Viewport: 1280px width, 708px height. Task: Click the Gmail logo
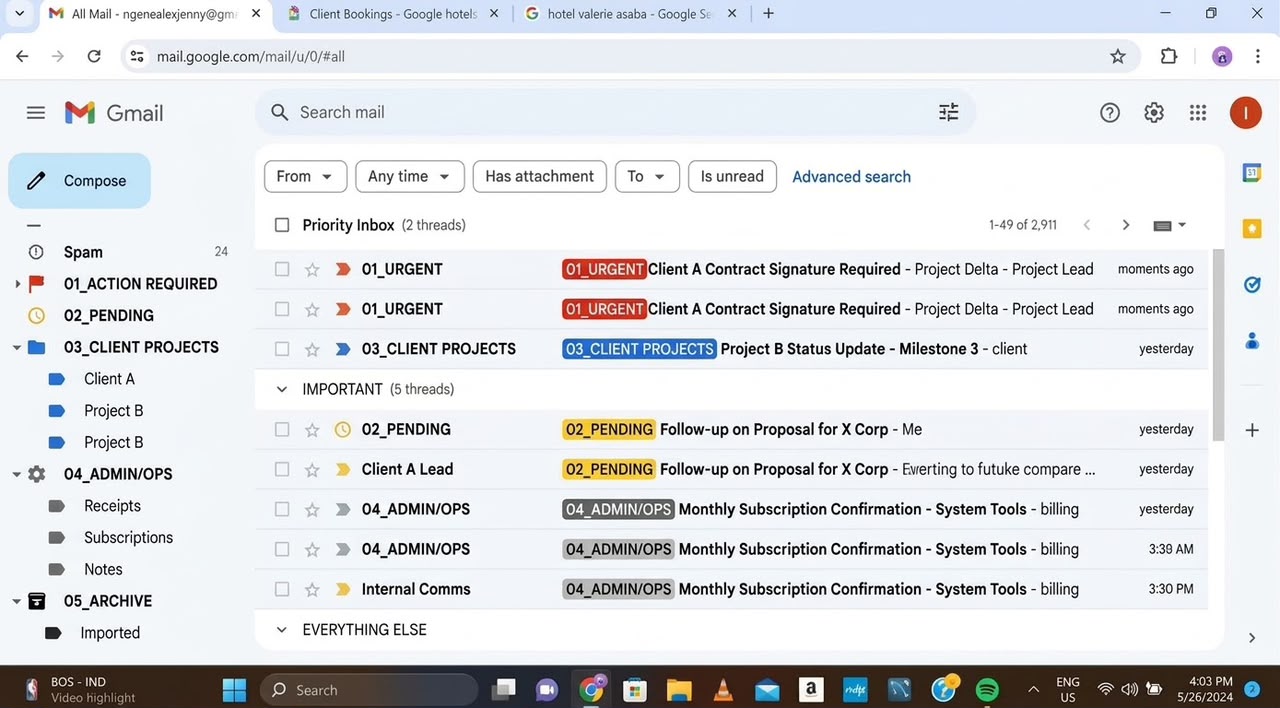114,113
